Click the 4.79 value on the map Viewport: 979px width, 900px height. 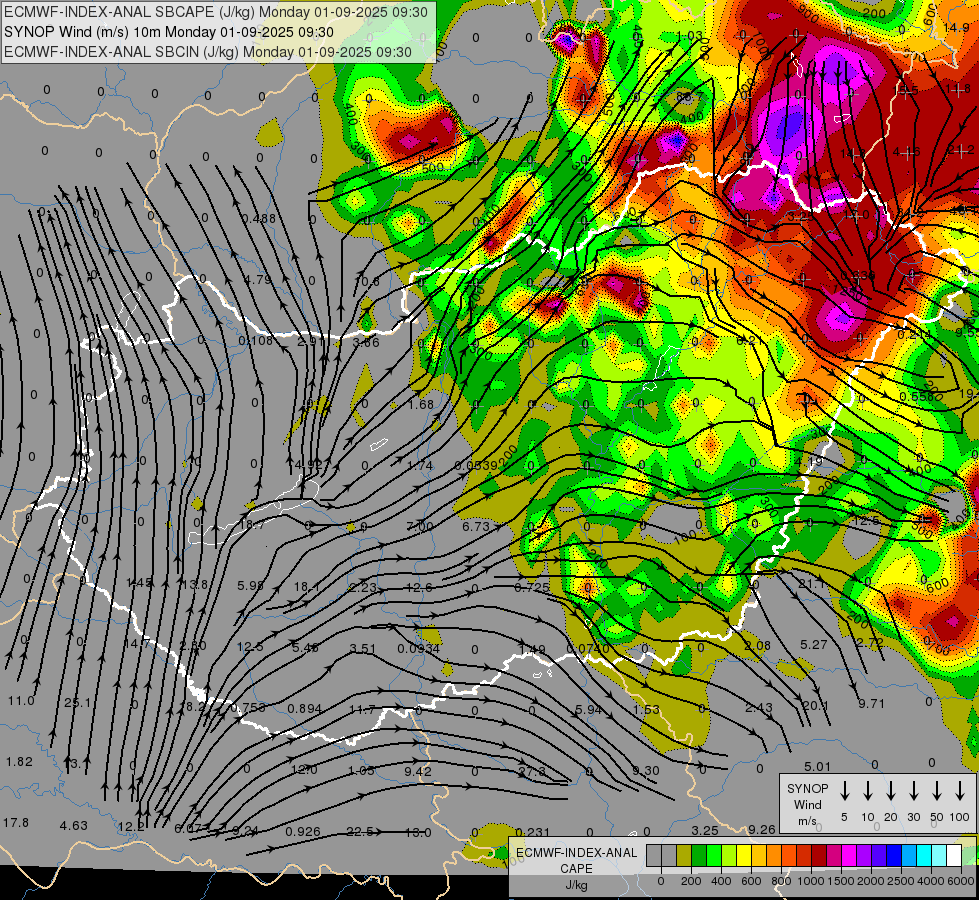258,279
